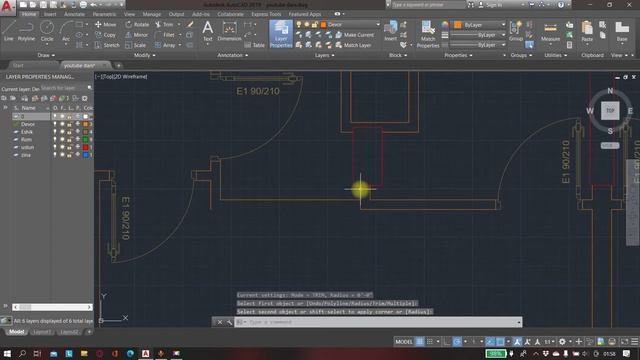Click the TOP face of ViewCube
640x360 pixels.
(610, 111)
